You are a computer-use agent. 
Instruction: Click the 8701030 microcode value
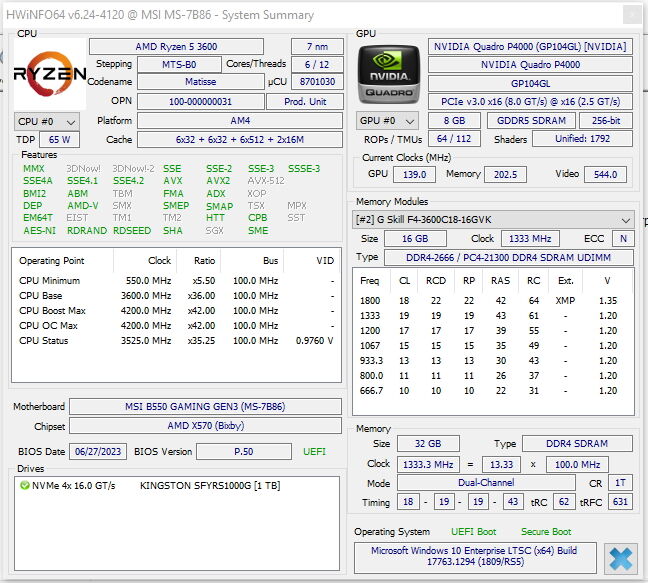point(317,82)
